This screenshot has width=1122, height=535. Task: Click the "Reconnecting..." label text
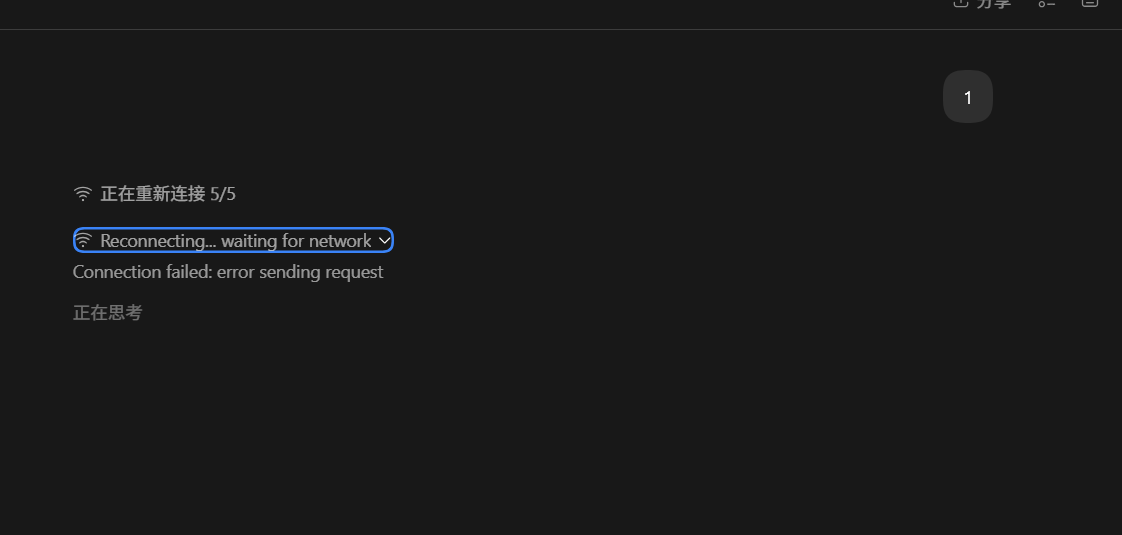point(158,241)
